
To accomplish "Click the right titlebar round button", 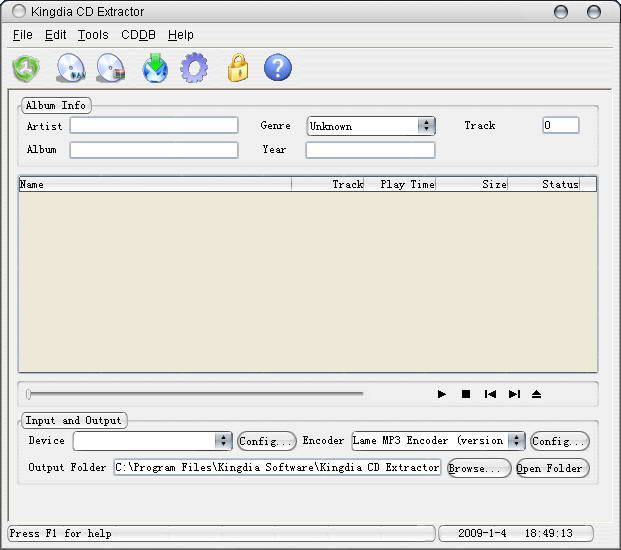I will (x=594, y=12).
